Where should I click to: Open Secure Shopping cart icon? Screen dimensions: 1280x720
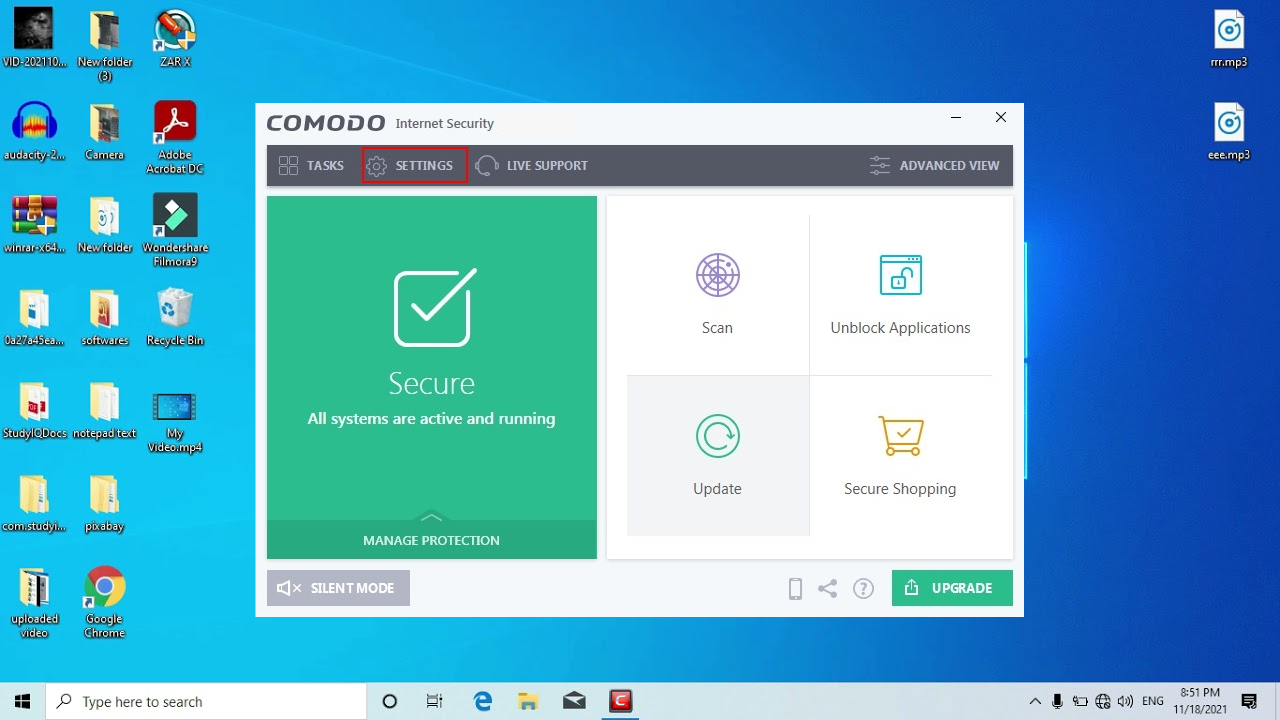click(900, 435)
